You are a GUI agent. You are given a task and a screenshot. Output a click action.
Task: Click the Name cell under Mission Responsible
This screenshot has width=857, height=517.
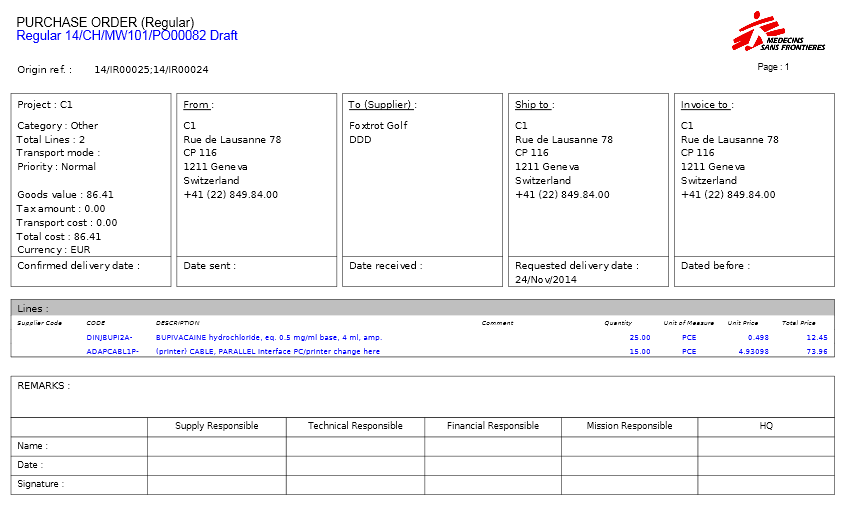pyautogui.click(x=629, y=446)
